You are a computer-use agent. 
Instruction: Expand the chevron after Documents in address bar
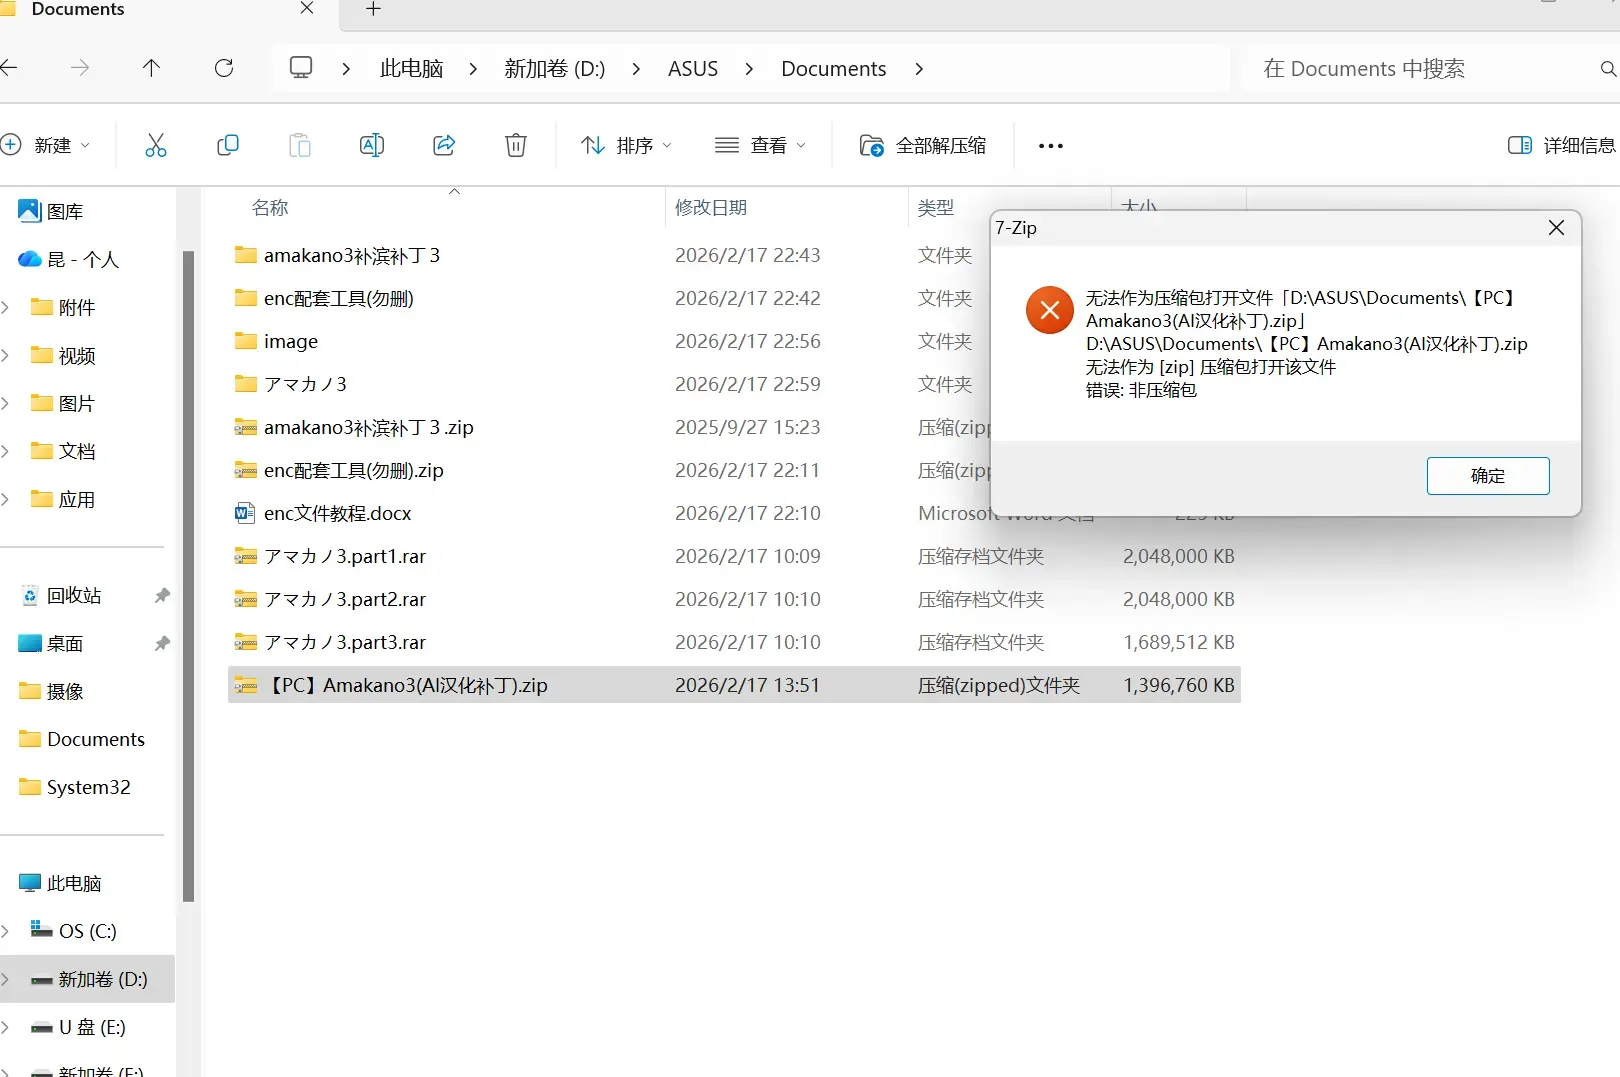pyautogui.click(x=919, y=69)
